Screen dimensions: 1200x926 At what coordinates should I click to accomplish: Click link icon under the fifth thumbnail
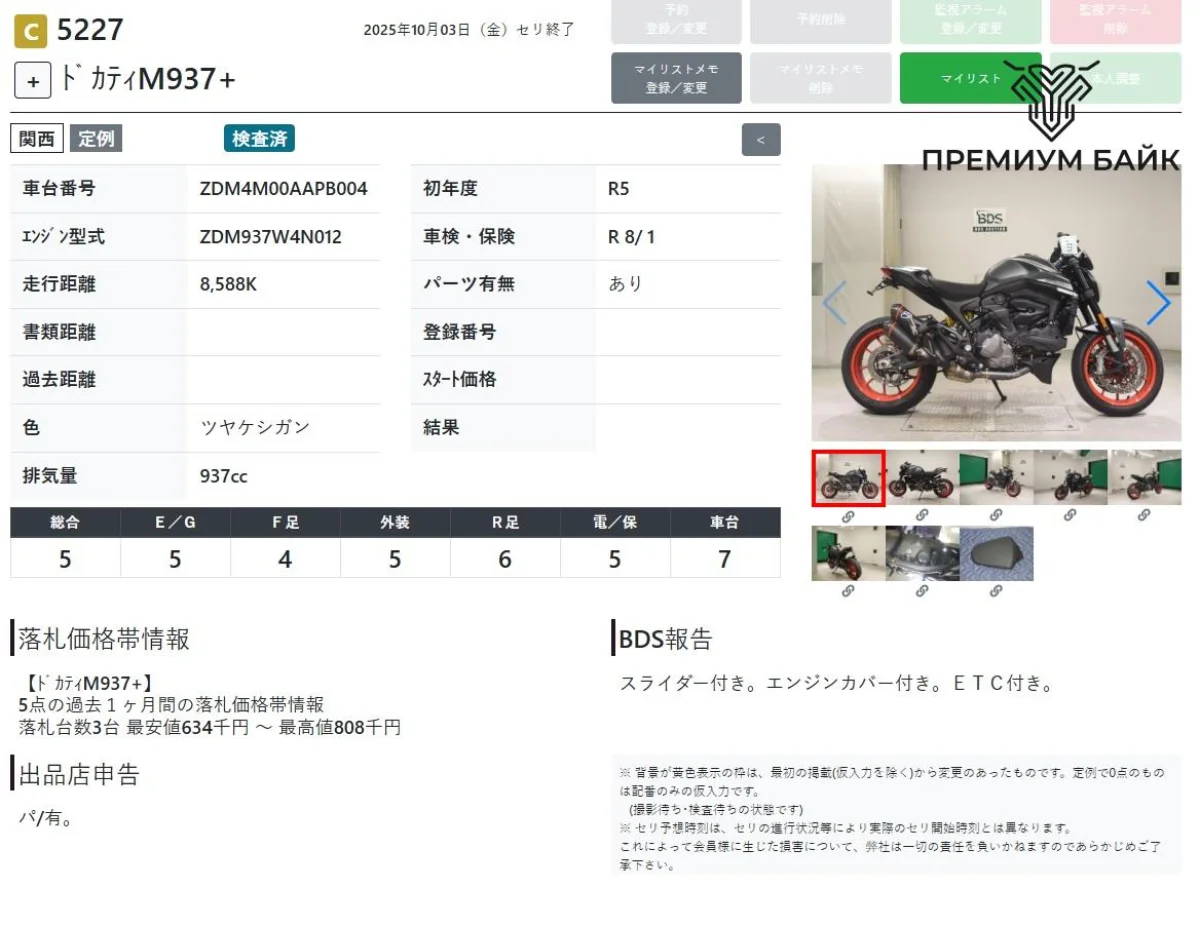(x=1144, y=516)
